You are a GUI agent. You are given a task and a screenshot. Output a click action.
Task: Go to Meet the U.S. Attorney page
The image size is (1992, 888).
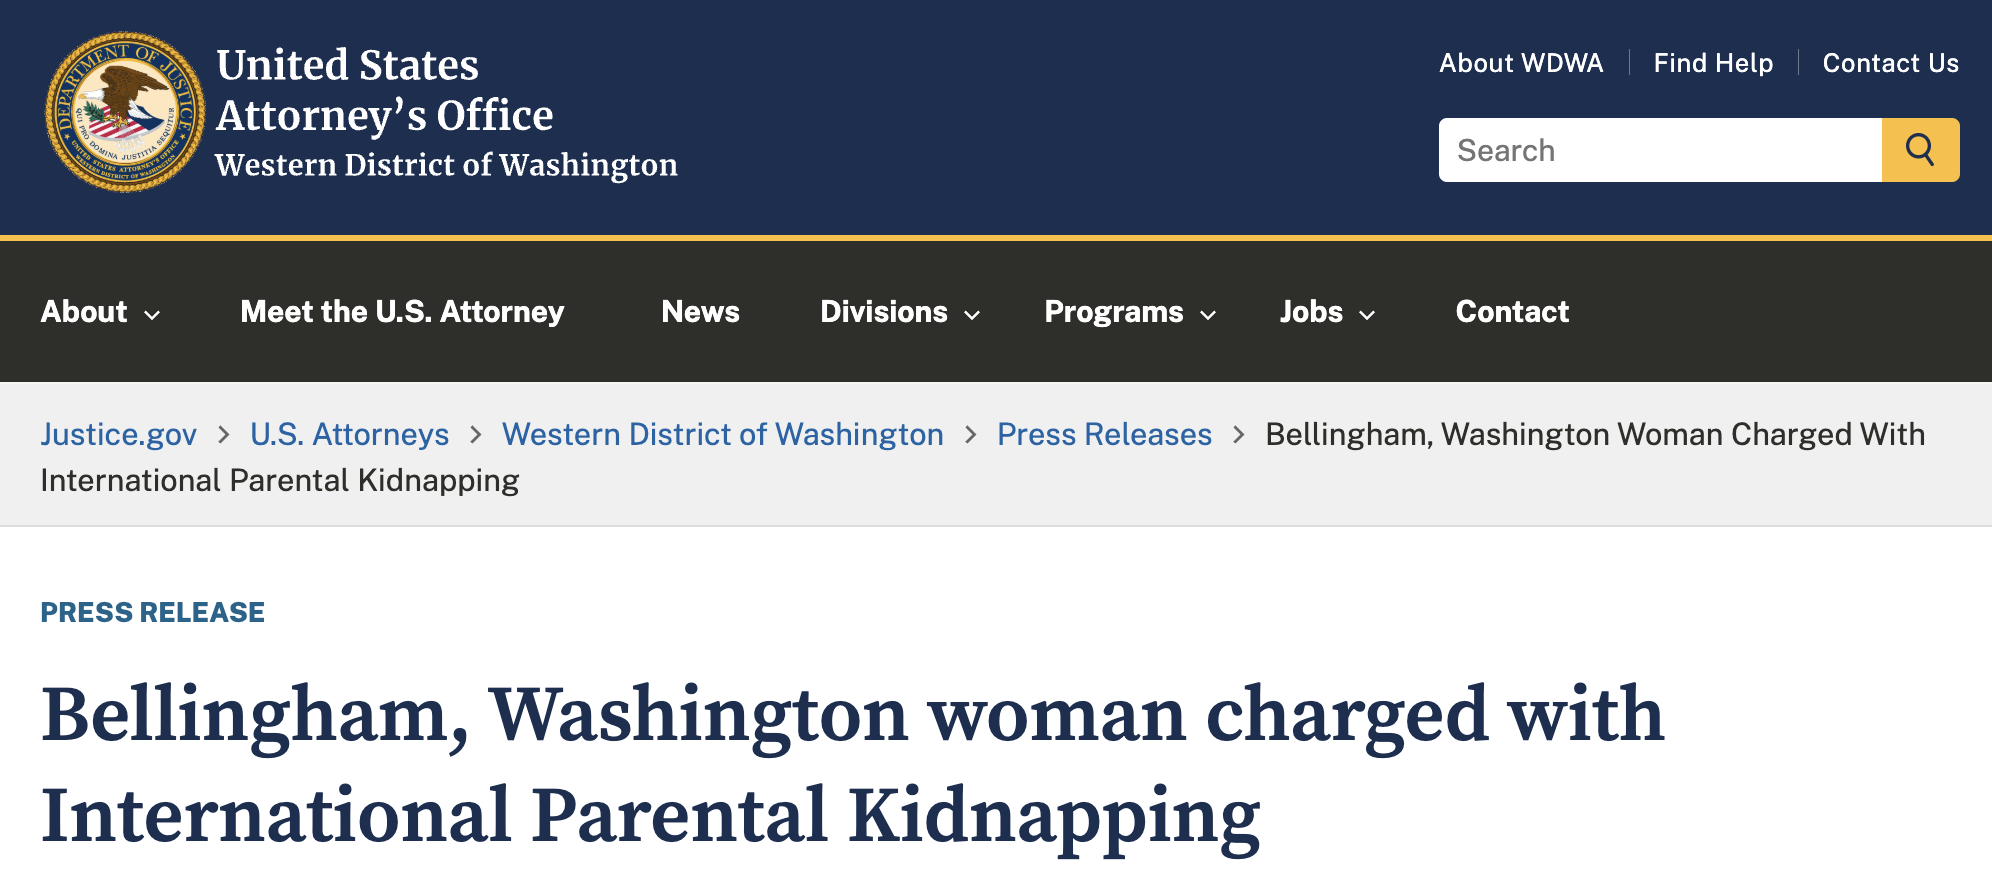[402, 312]
